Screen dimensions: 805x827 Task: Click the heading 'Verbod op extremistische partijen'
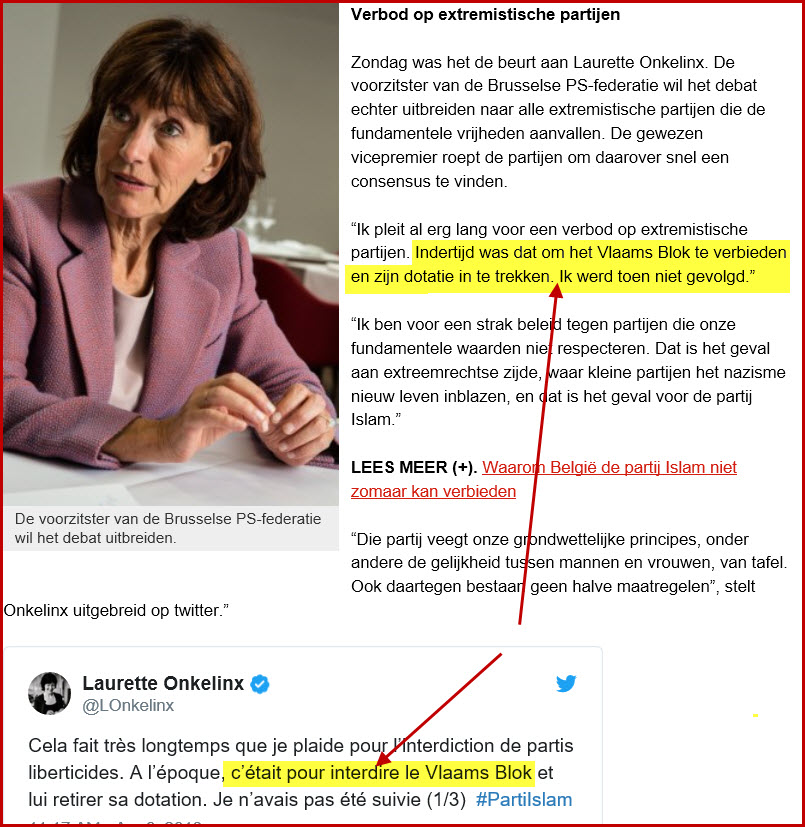click(x=485, y=15)
